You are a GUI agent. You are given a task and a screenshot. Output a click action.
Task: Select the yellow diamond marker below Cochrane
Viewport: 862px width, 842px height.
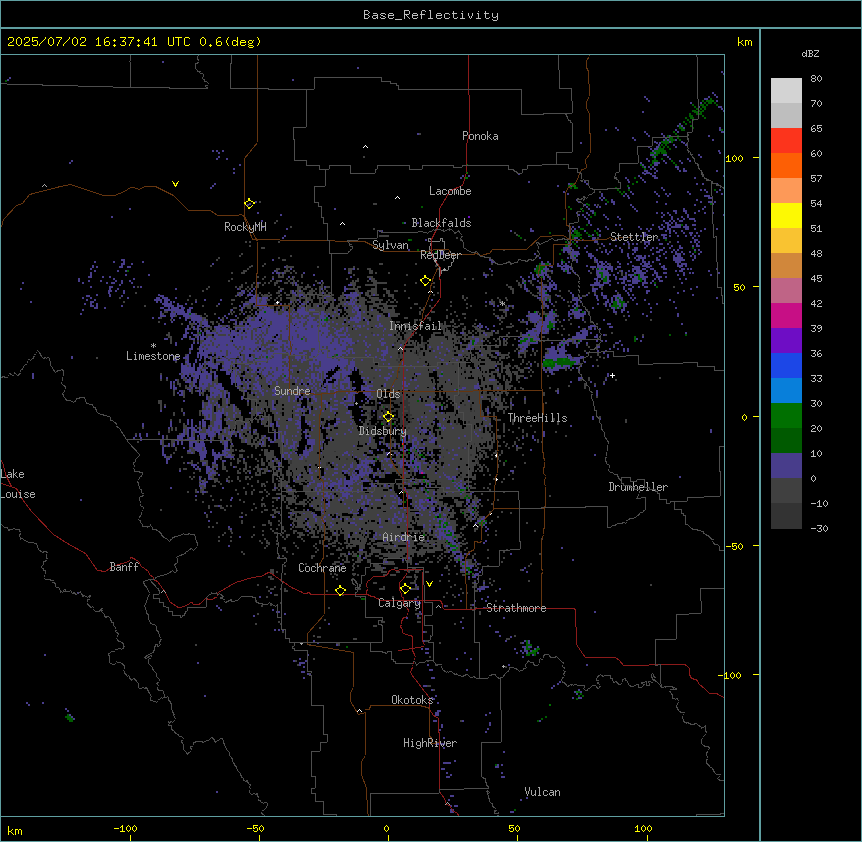pos(340,590)
